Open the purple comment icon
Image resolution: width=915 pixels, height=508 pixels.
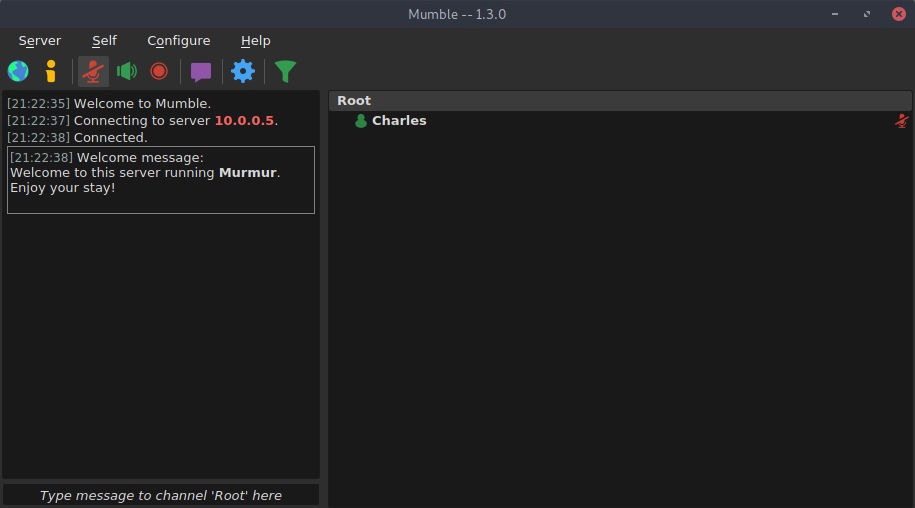point(201,72)
